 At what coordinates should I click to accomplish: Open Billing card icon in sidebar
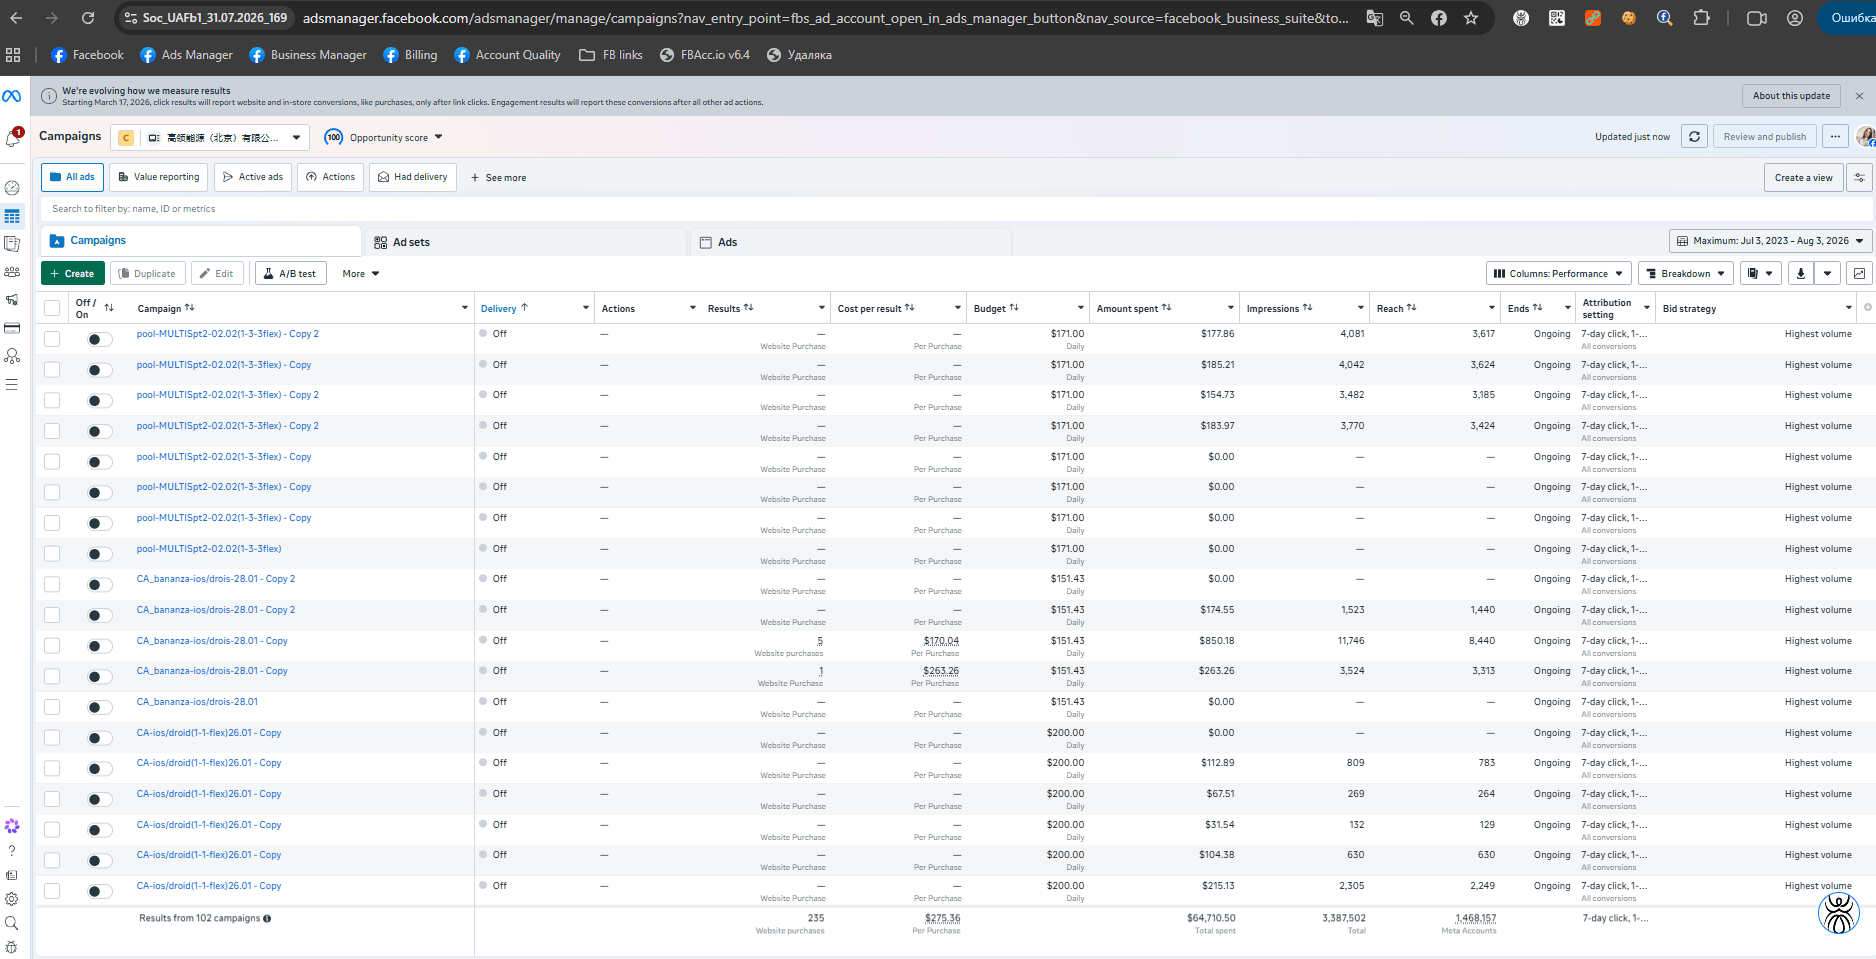(x=12, y=328)
